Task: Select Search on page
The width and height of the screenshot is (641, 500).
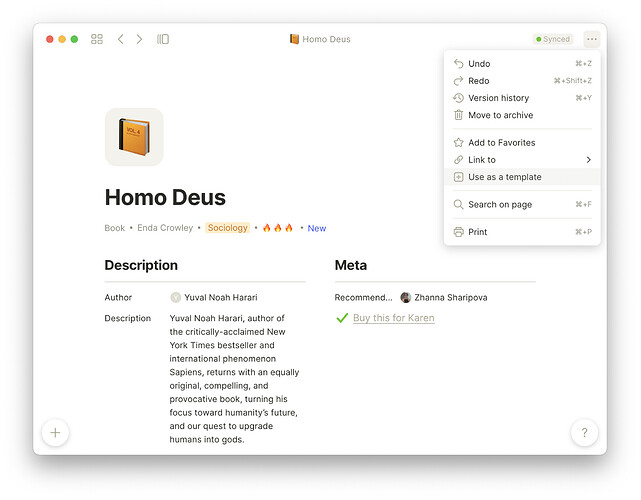Action: tap(522, 204)
